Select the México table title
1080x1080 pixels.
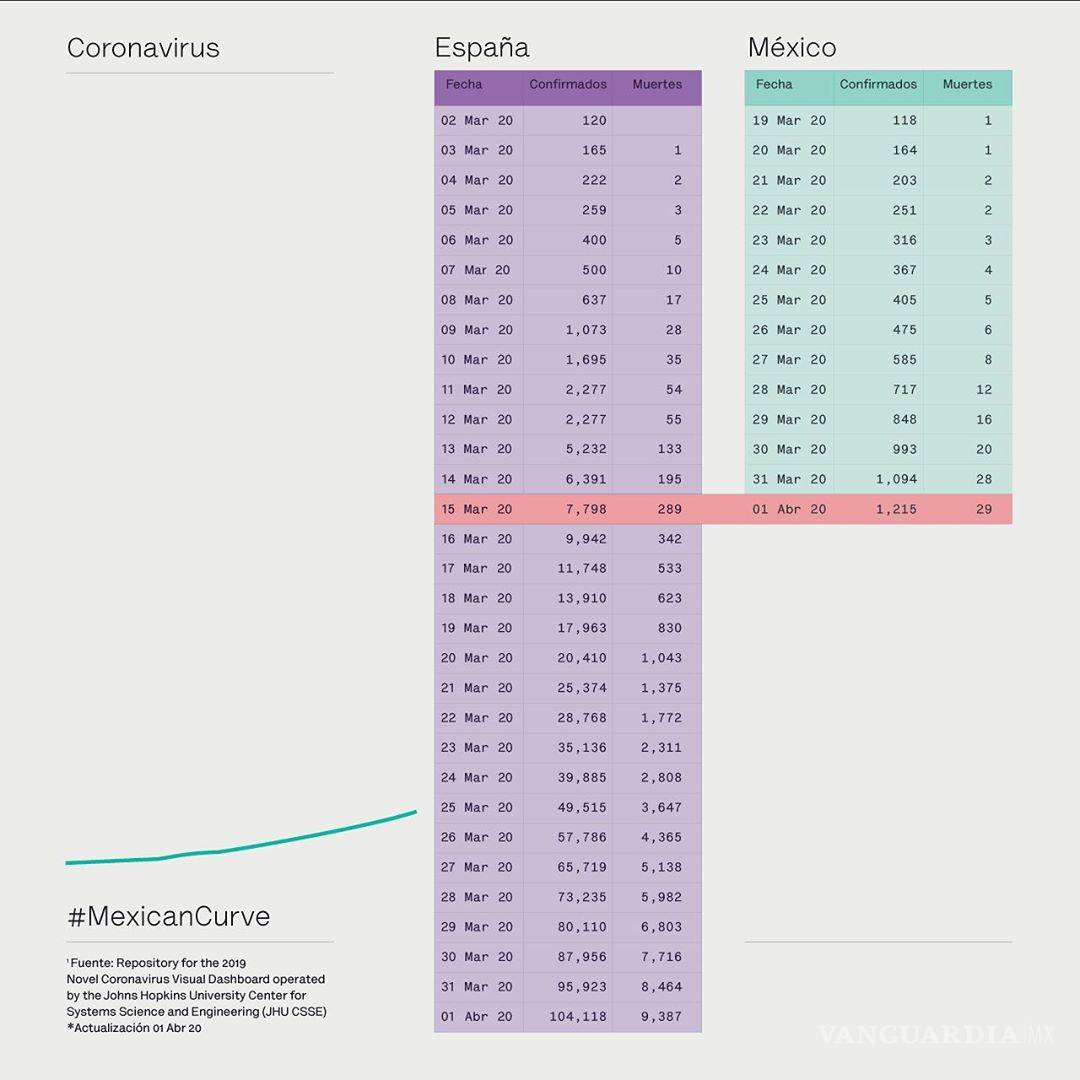coord(792,48)
